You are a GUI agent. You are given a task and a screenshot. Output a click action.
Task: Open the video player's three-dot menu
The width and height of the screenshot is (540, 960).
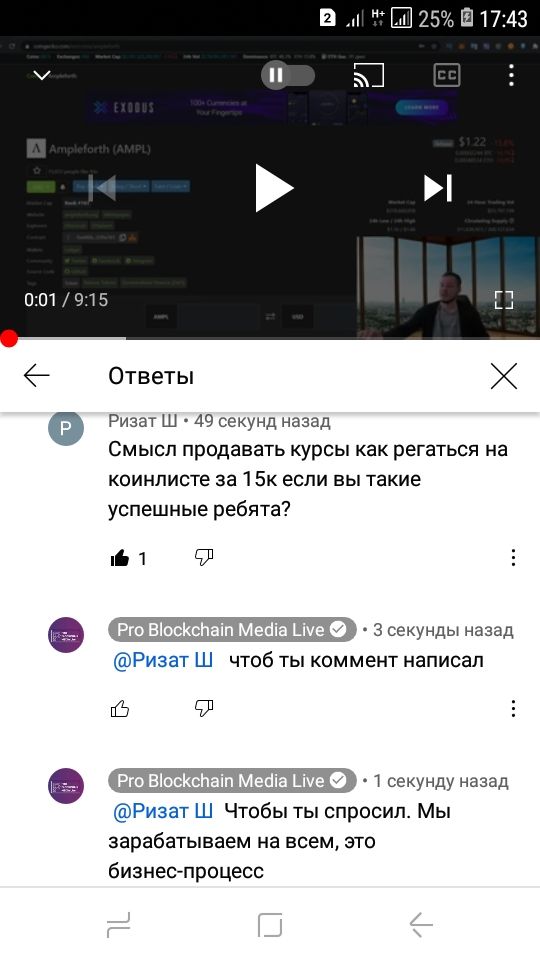[x=511, y=75]
